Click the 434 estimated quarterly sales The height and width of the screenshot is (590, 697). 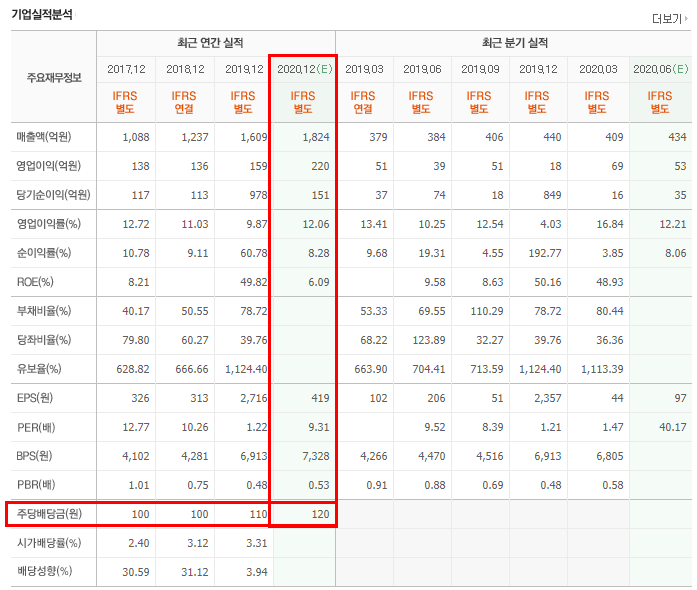pyautogui.click(x=677, y=137)
